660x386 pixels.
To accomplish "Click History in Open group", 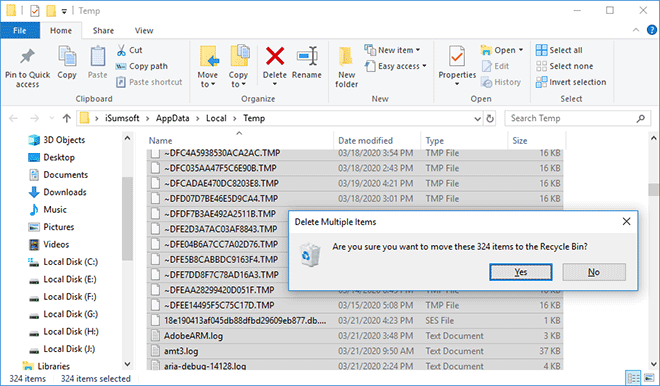I will coord(501,82).
